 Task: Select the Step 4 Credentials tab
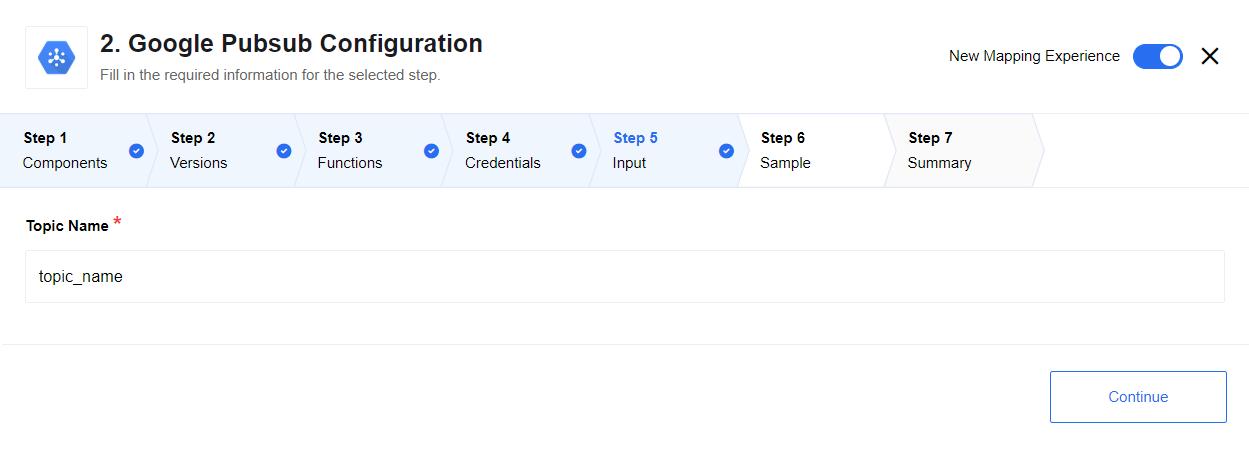pos(517,151)
